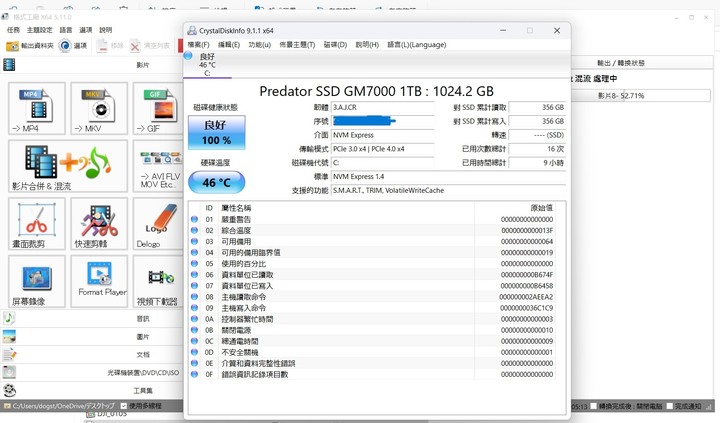Screen dimensions: 720x423
Task: Click the 良好 100 % health status button
Action: click(x=217, y=132)
